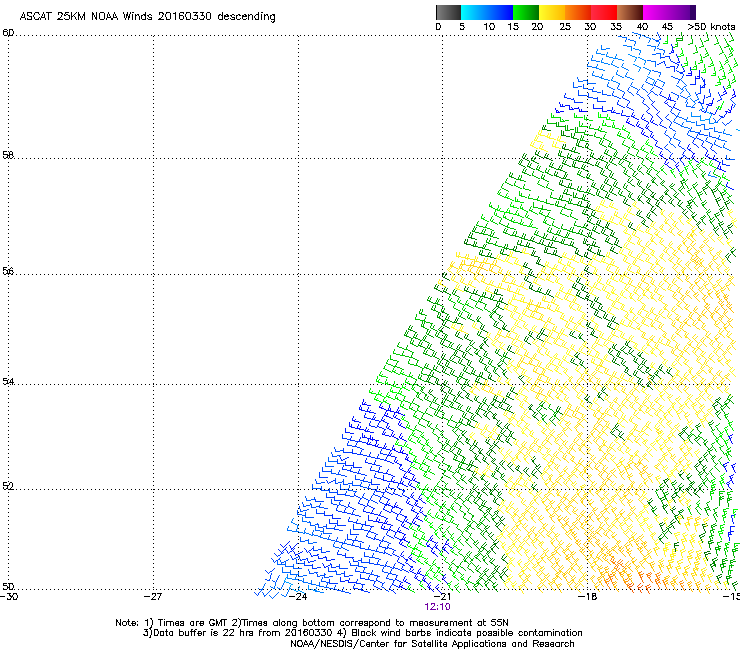
Task: Click the latitude axis label '60'
Action: point(8,33)
